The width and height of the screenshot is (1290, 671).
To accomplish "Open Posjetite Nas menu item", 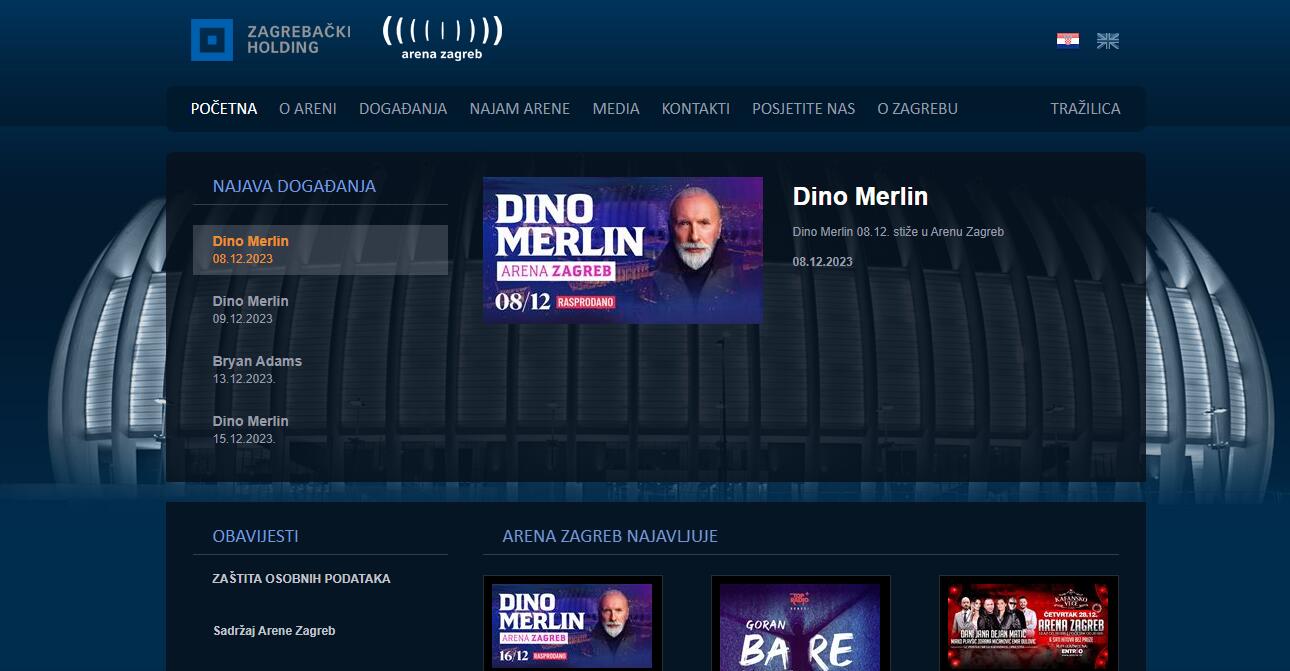I will coord(804,109).
